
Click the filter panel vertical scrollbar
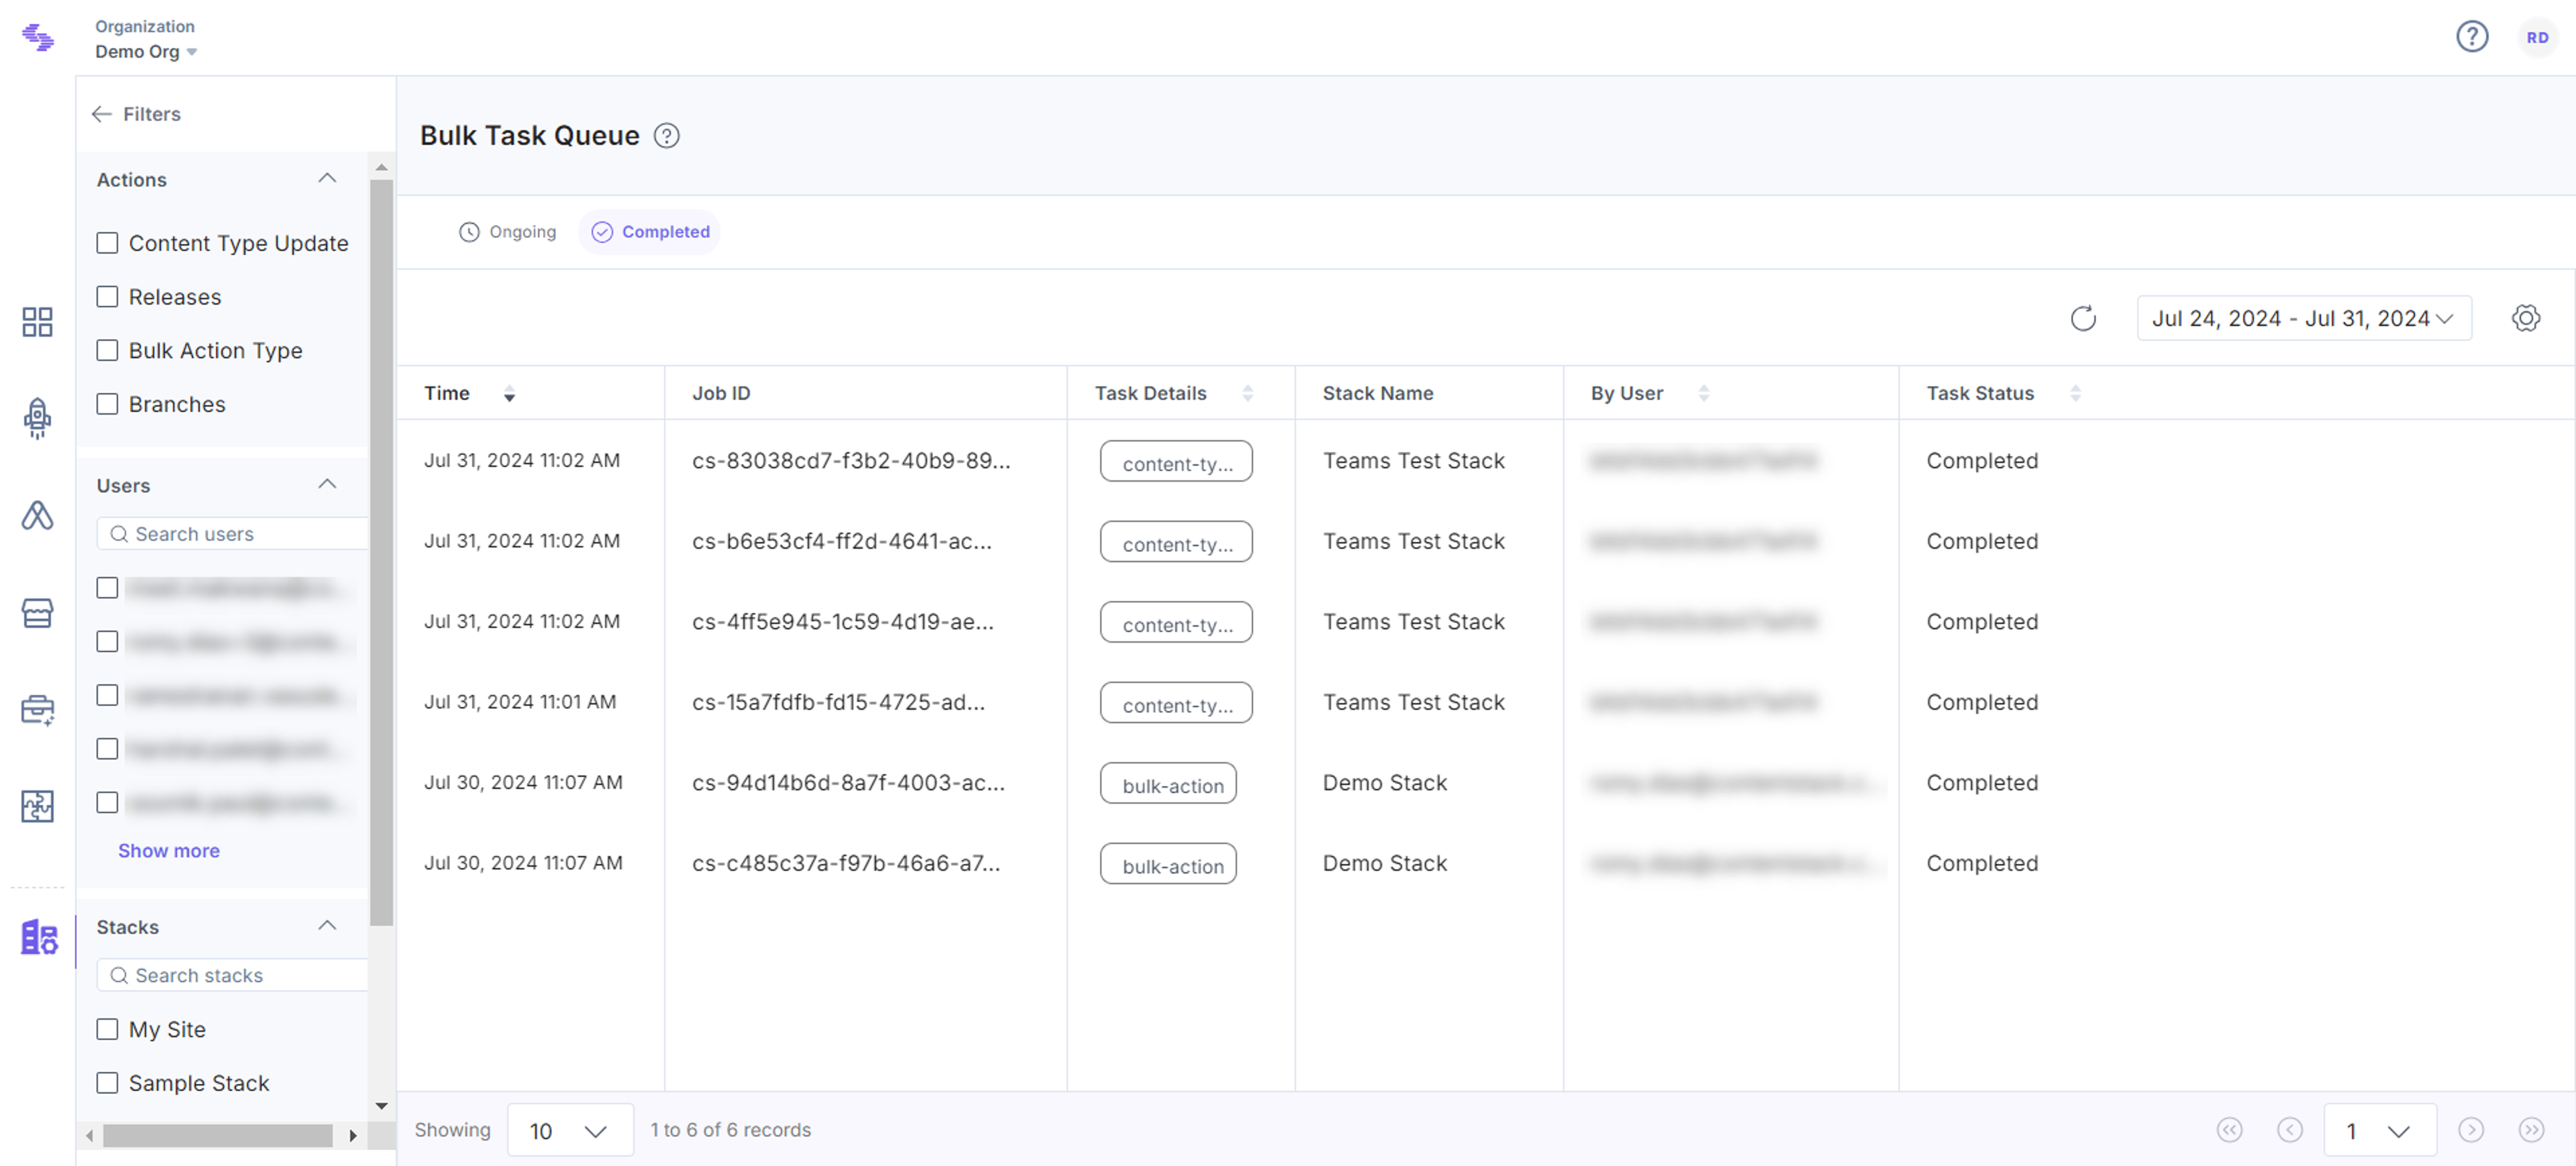coord(381,553)
